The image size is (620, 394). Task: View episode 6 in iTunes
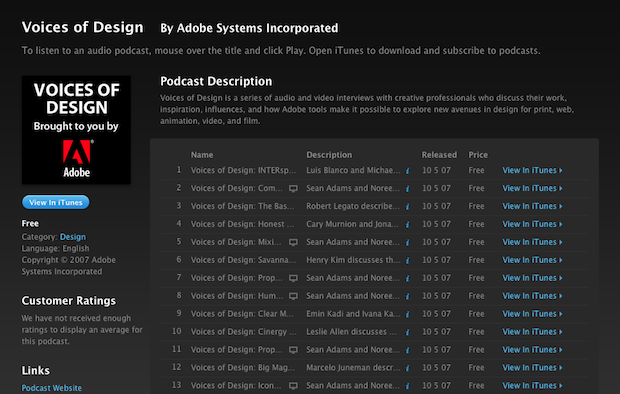click(532, 260)
